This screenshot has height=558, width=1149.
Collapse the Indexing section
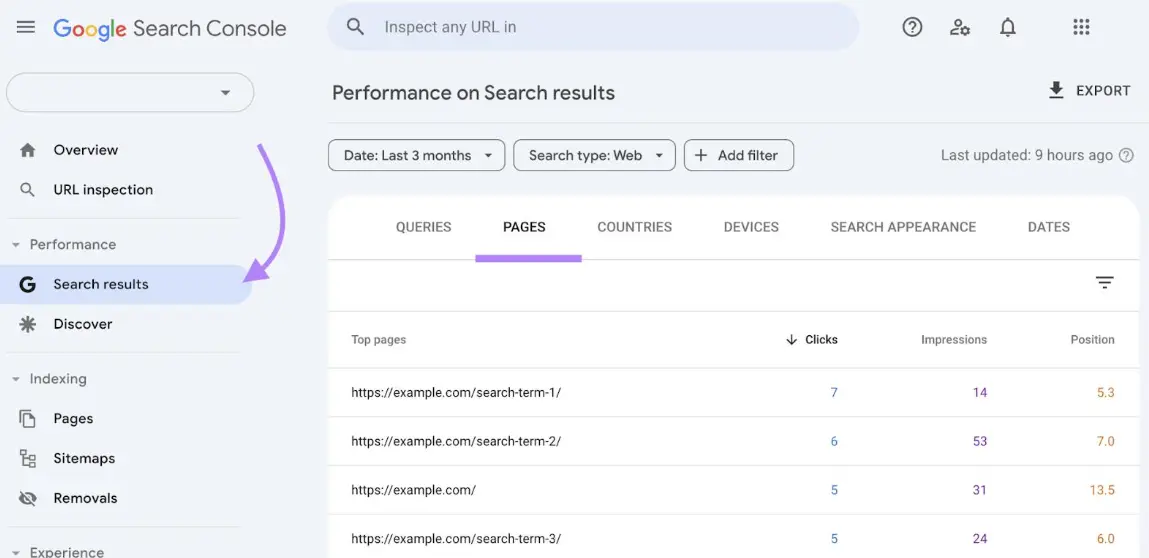pyautogui.click(x=16, y=379)
